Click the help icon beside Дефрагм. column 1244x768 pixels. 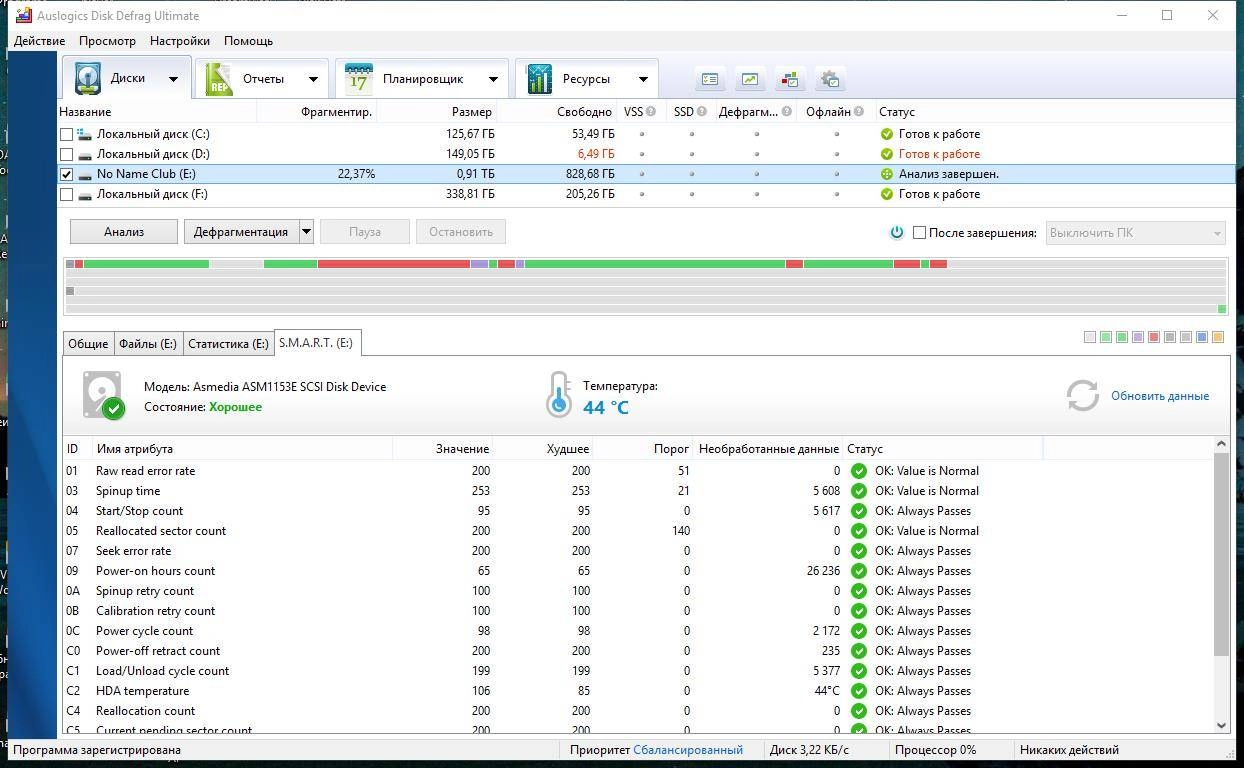[x=787, y=112]
